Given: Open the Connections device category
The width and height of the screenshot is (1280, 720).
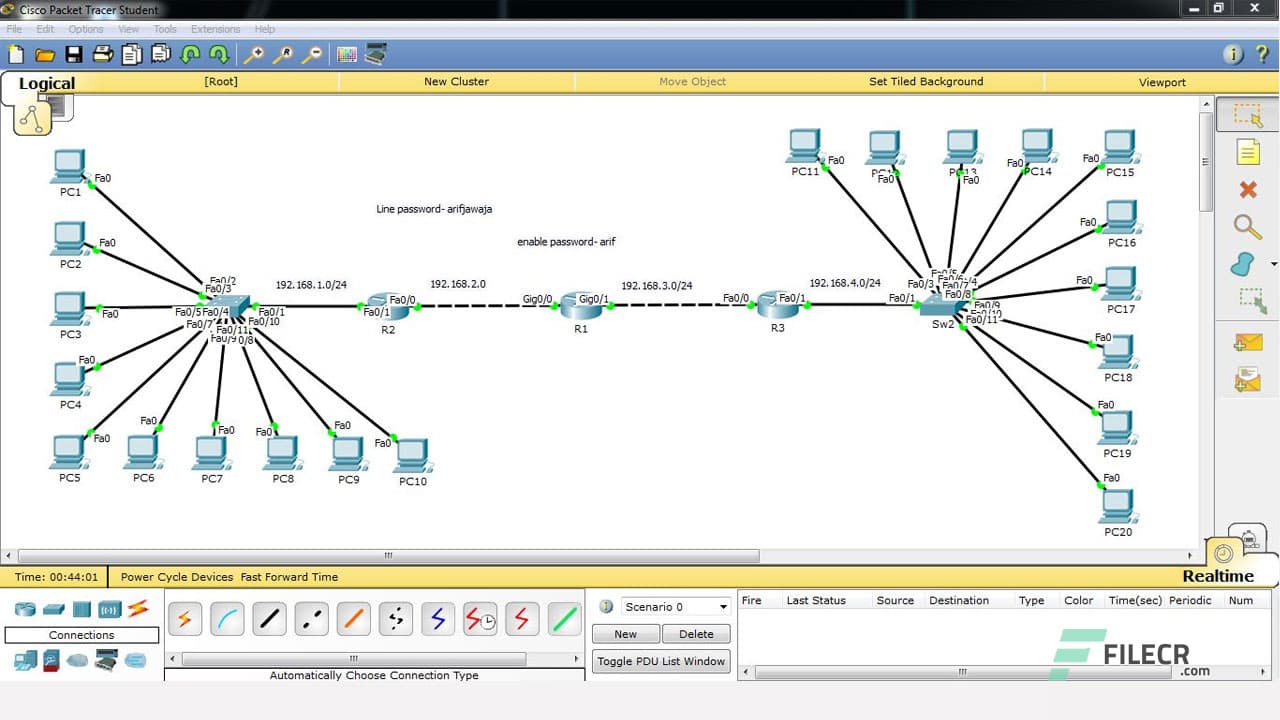Looking at the screenshot, I should pos(137,609).
